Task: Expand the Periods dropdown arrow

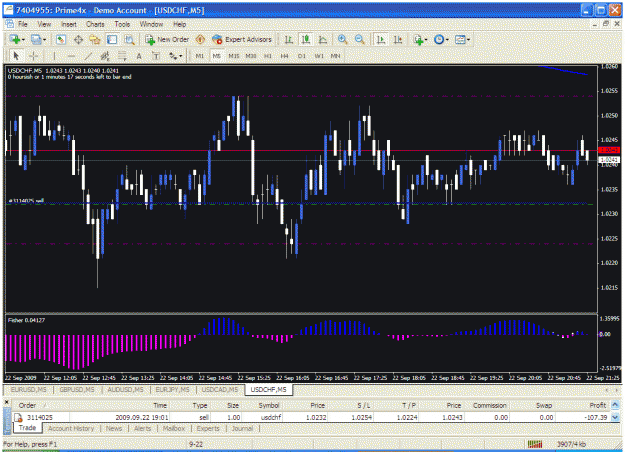Action: [447, 39]
